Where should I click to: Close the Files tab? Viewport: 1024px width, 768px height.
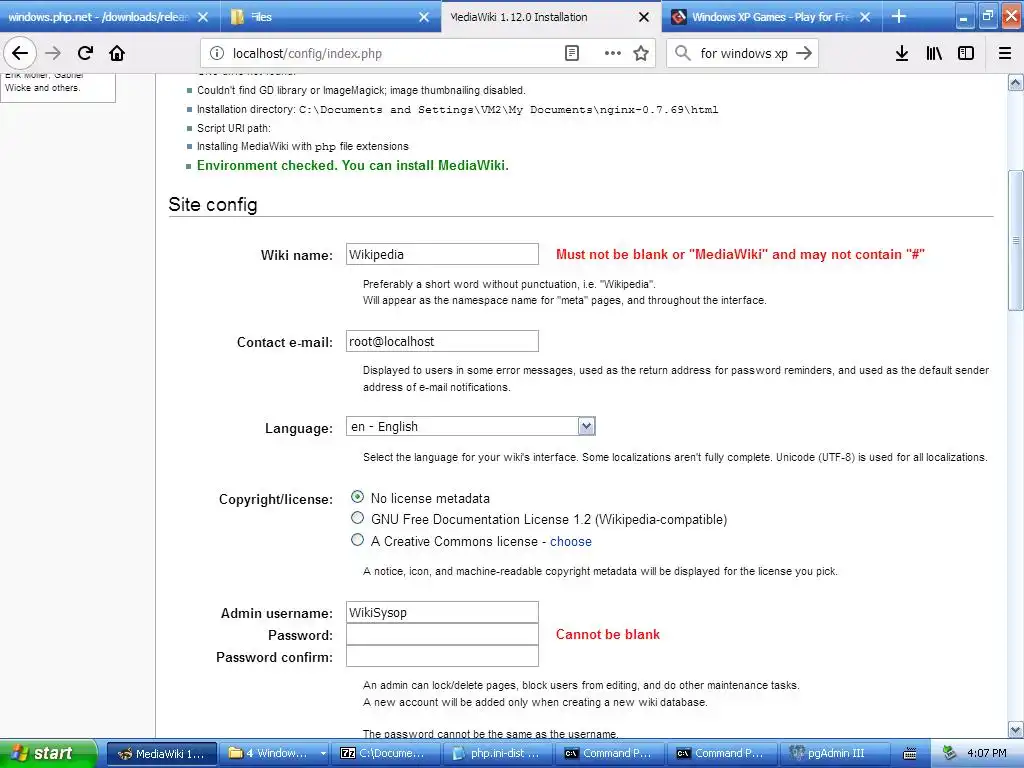click(x=424, y=17)
